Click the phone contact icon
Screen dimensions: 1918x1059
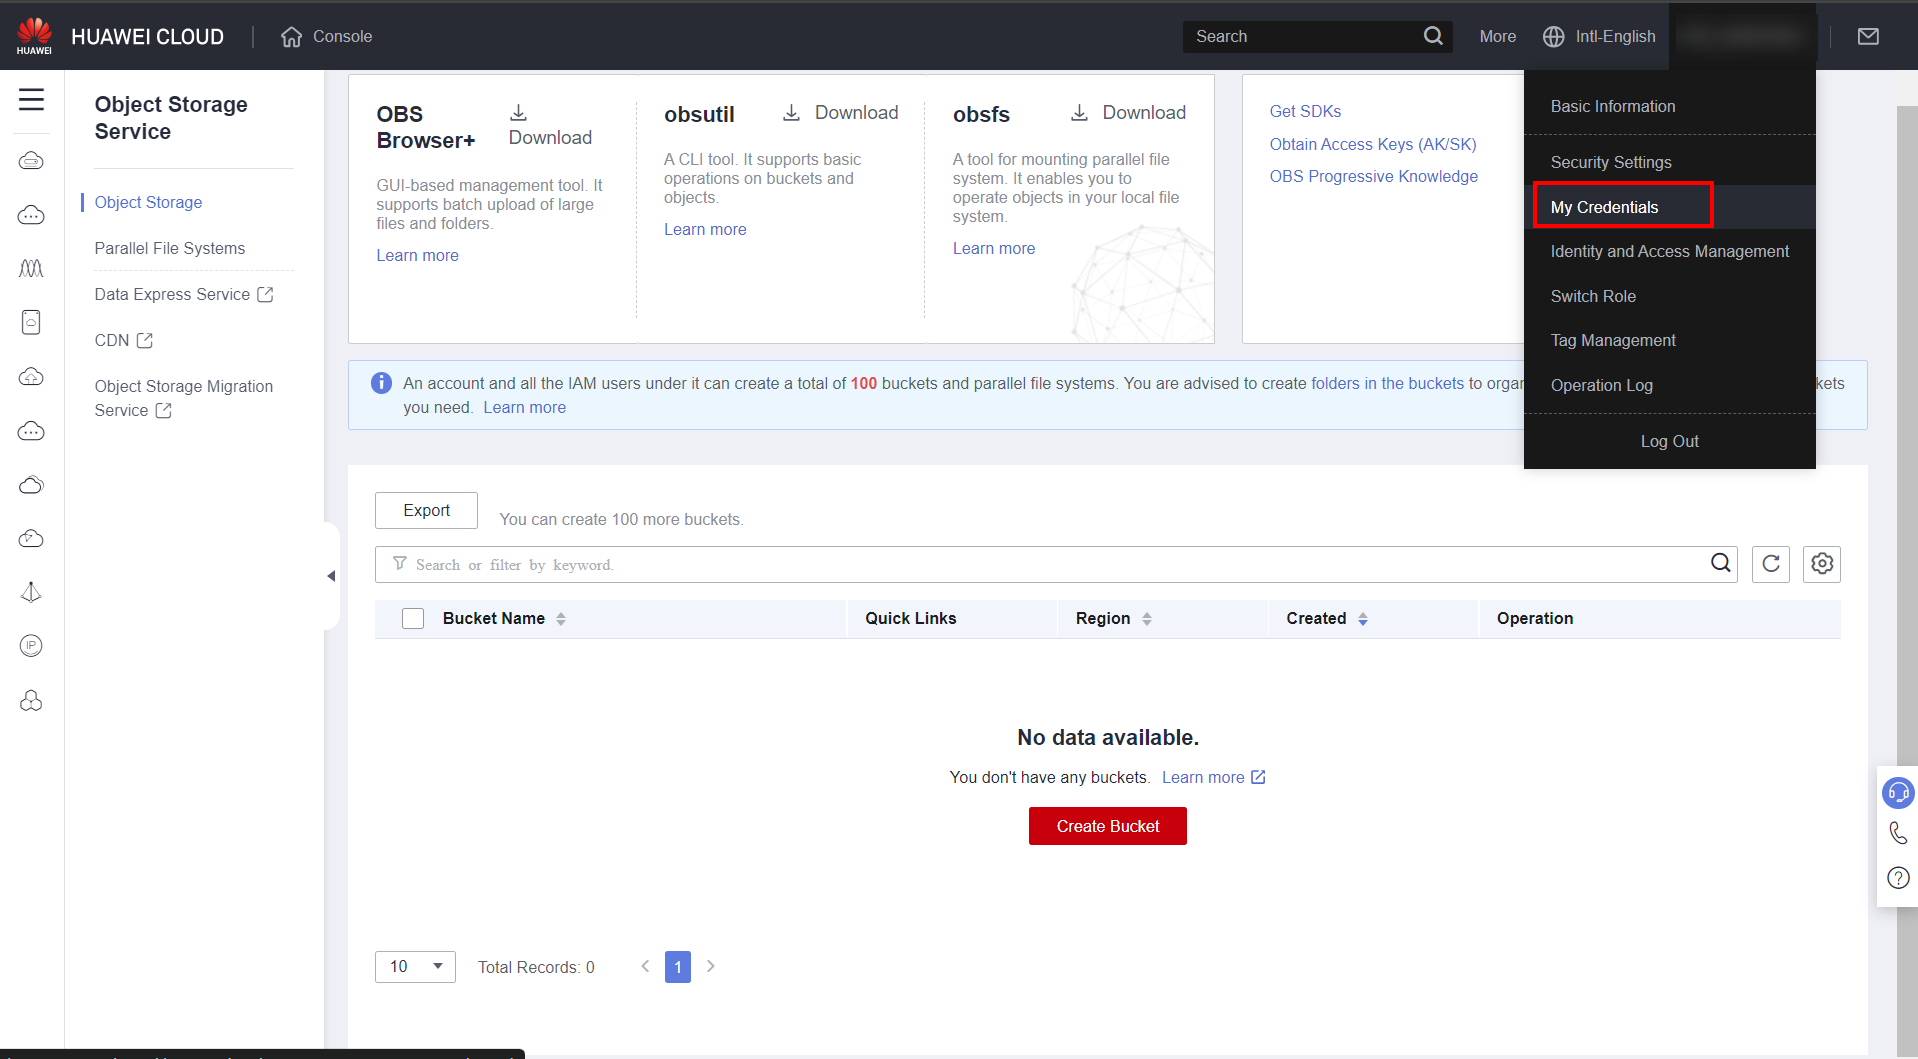[1897, 833]
